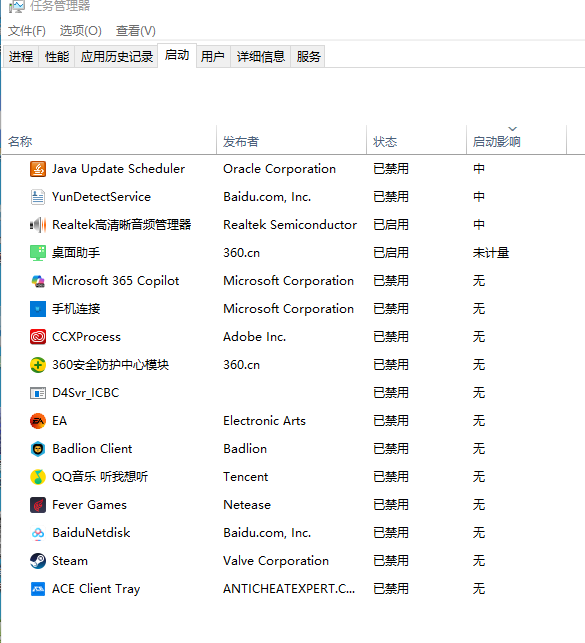
Task: Click the Adobe Inc. publisher cell
Action: tap(255, 337)
